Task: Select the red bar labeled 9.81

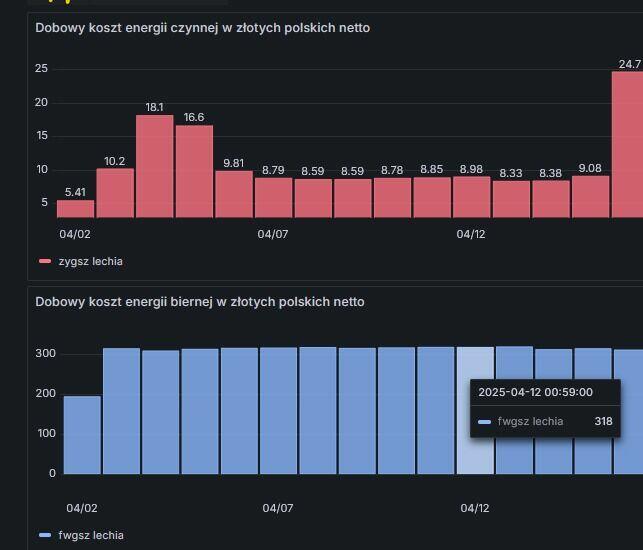Action: [234, 194]
